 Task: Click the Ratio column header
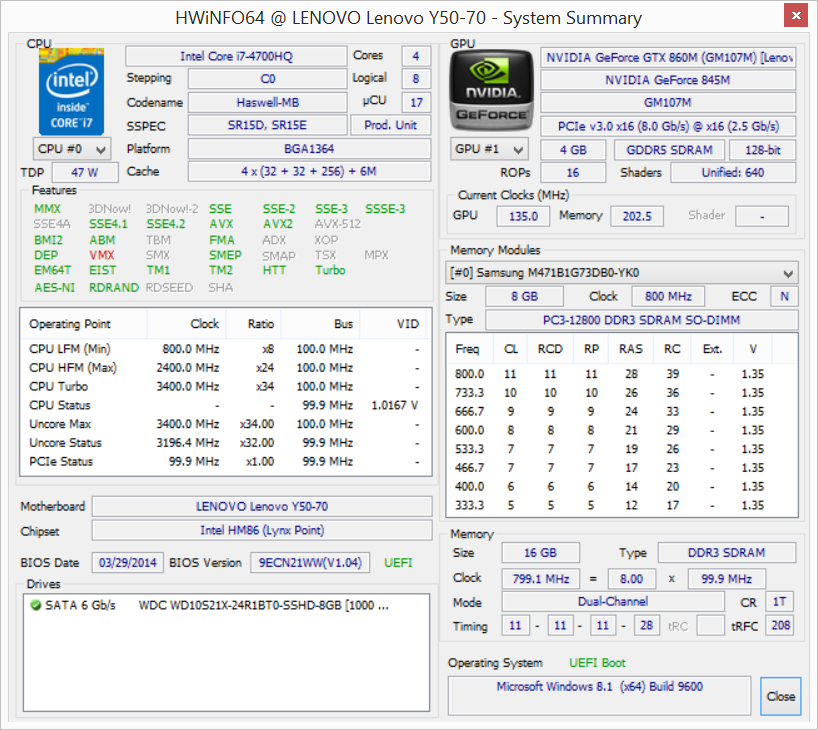(253, 324)
